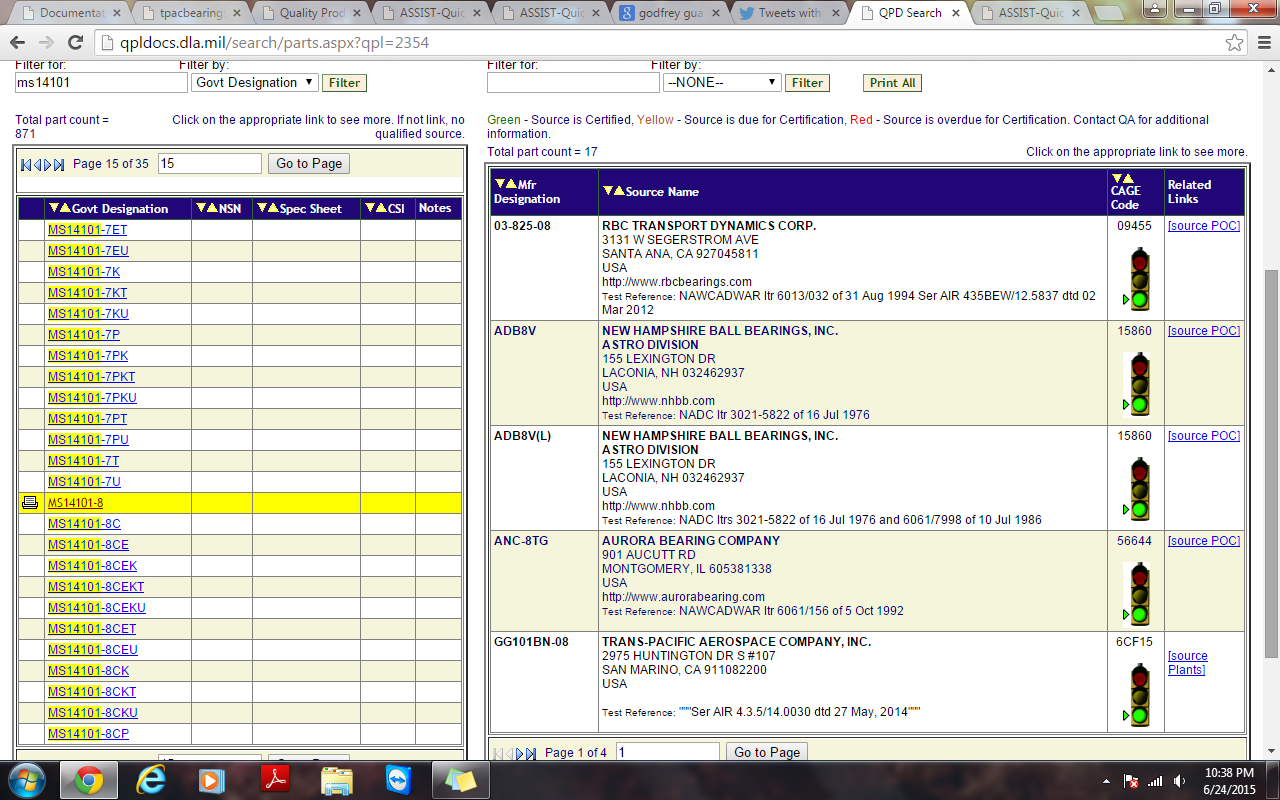Sort CSI column ascending
The image size is (1280, 800).
point(380,208)
